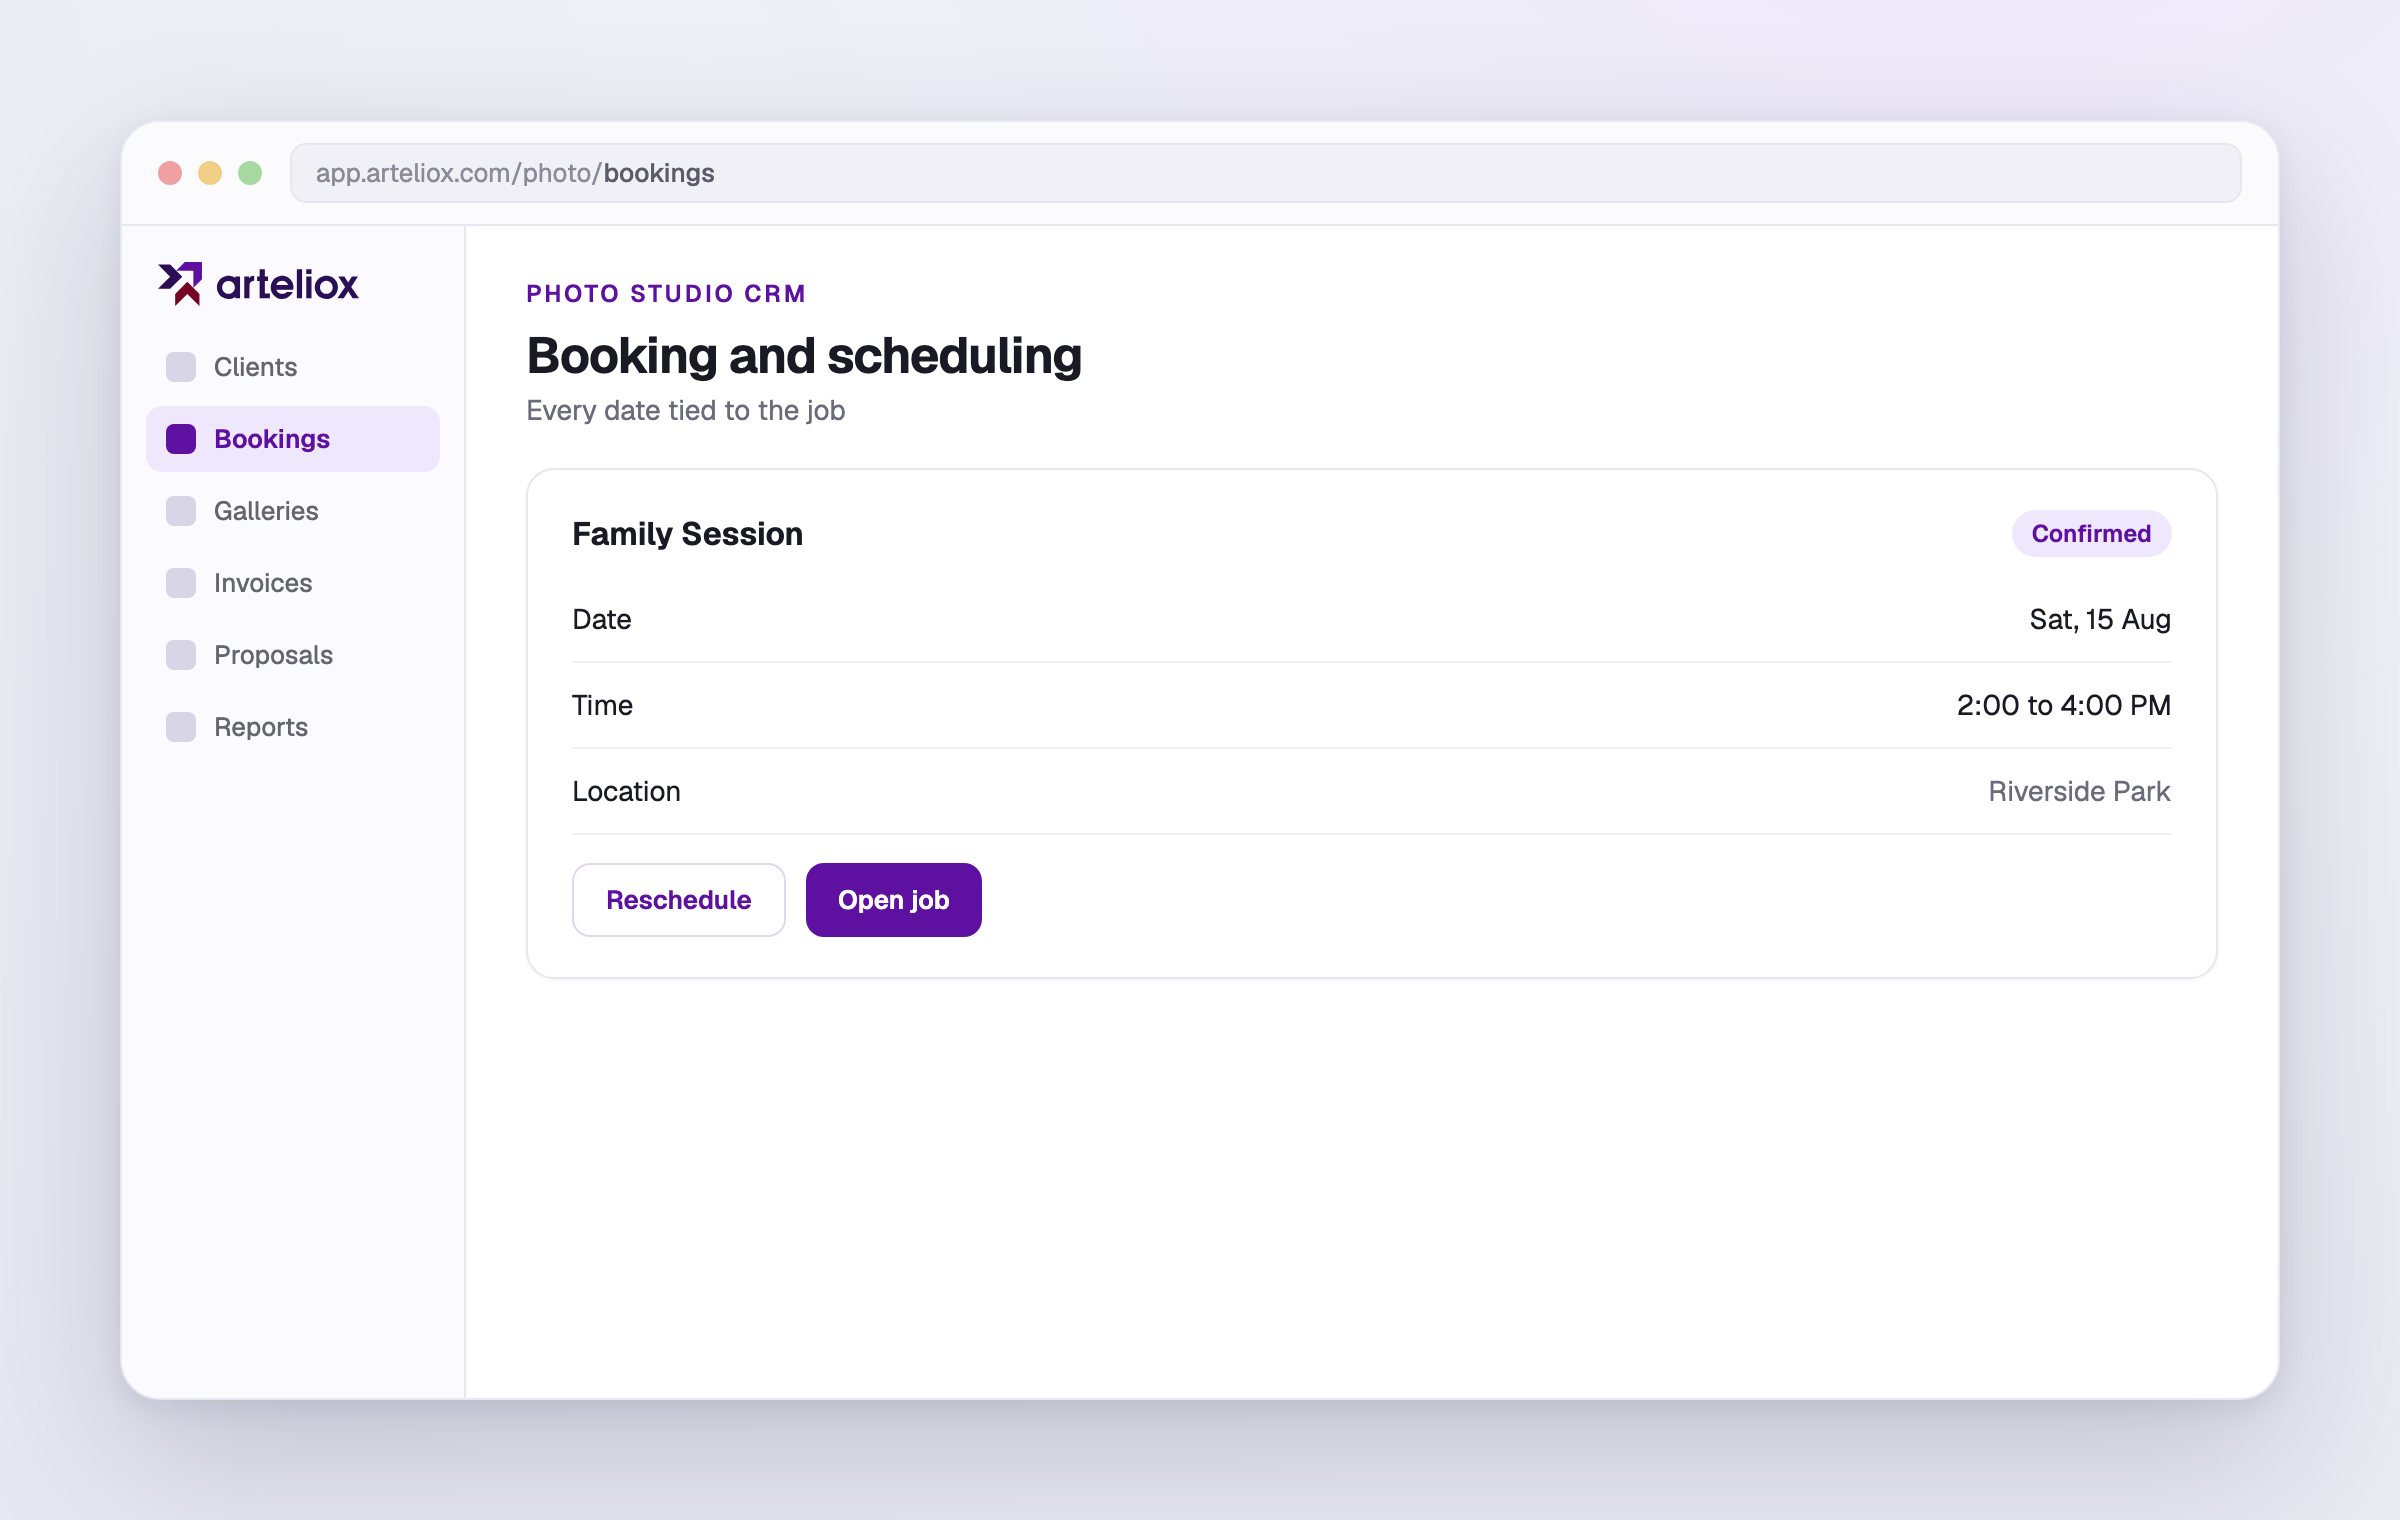This screenshot has width=2400, height=1520.
Task: Click the Riverside Park location value
Action: tap(2079, 792)
